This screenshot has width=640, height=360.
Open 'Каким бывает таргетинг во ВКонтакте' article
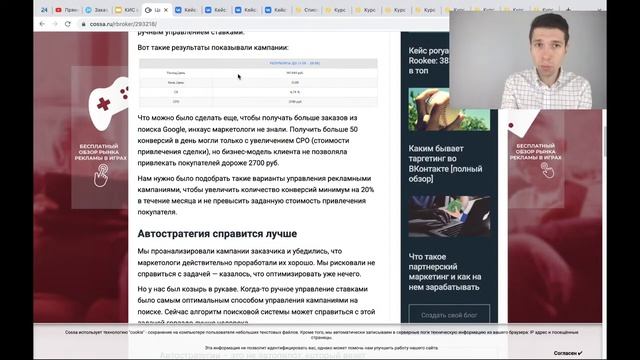point(445,163)
